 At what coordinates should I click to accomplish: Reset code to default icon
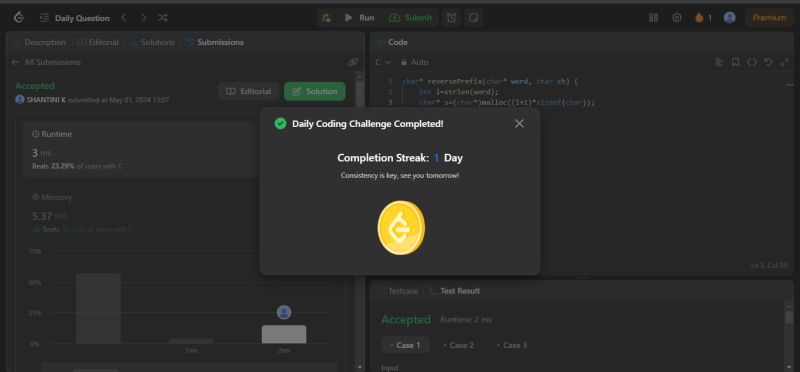(x=768, y=62)
